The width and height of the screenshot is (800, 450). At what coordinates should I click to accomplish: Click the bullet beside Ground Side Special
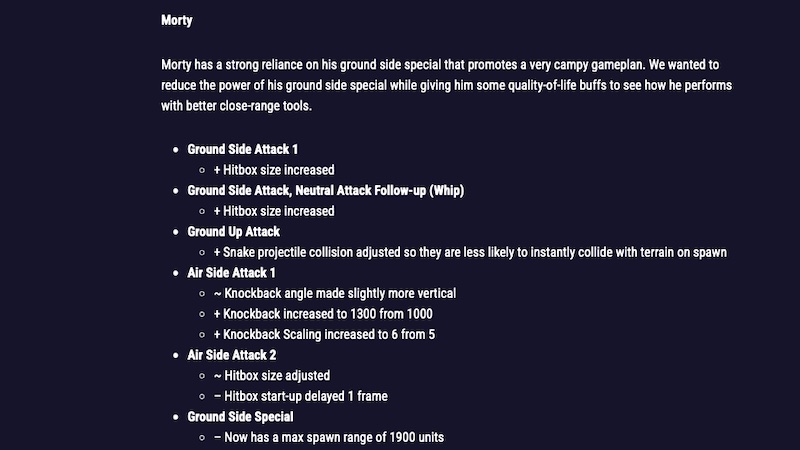click(176, 417)
